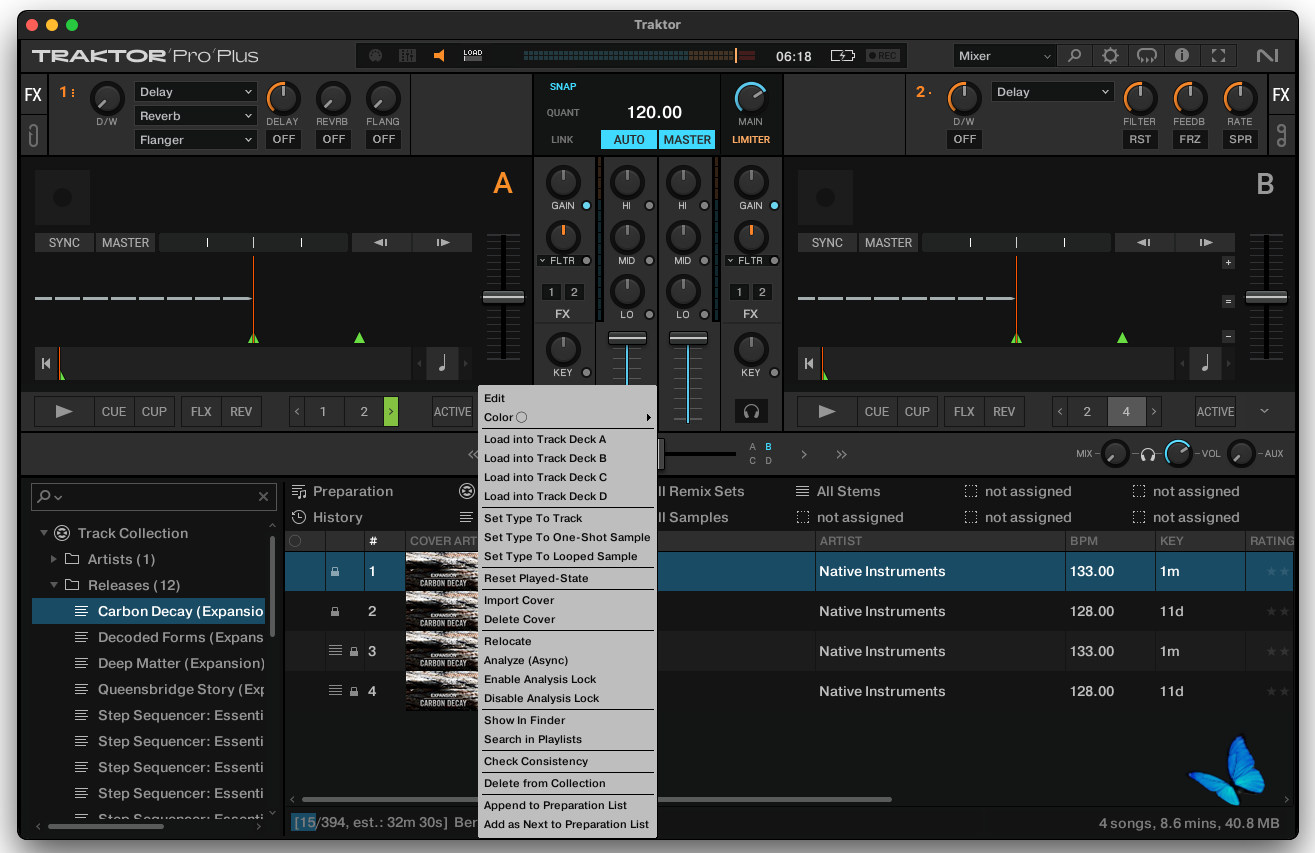Click the magnifier icon in the header
This screenshot has height=853, width=1315.
(1074, 56)
